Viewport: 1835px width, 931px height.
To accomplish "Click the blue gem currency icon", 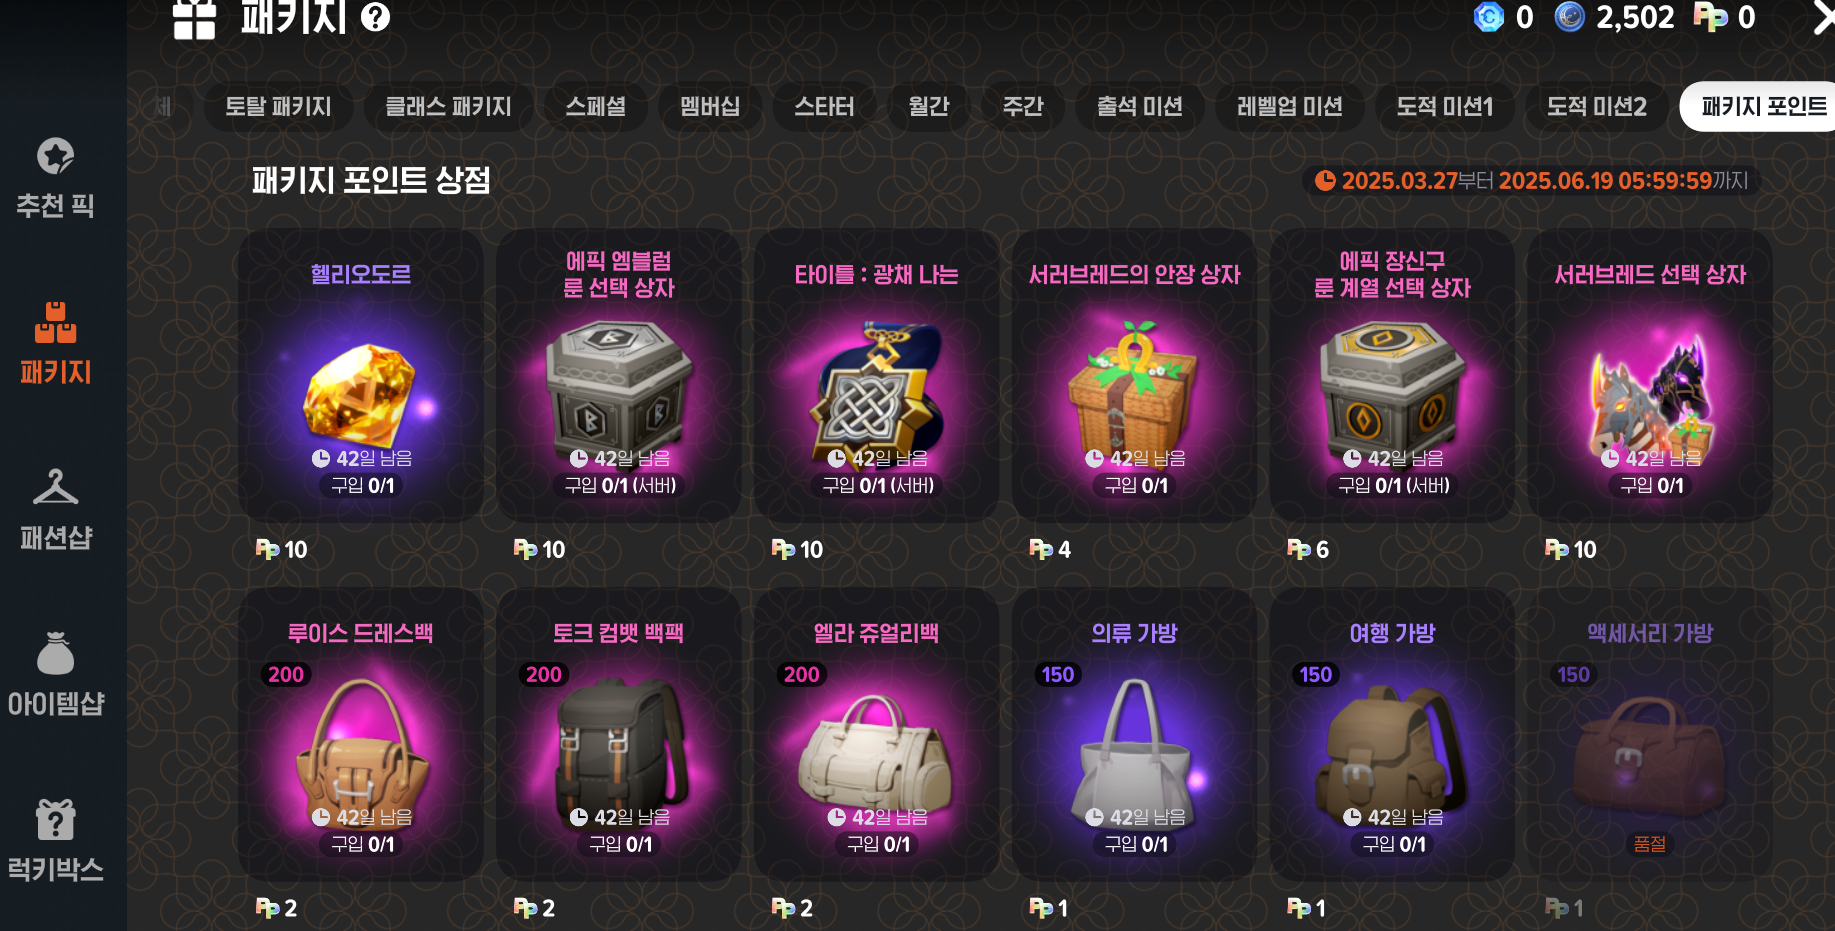I will point(1489,17).
